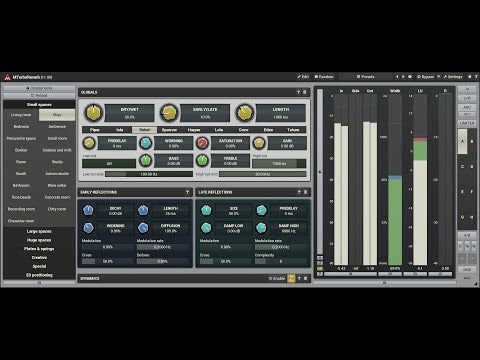
Task: Click the green TREBLE knob
Action: click(x=202, y=161)
